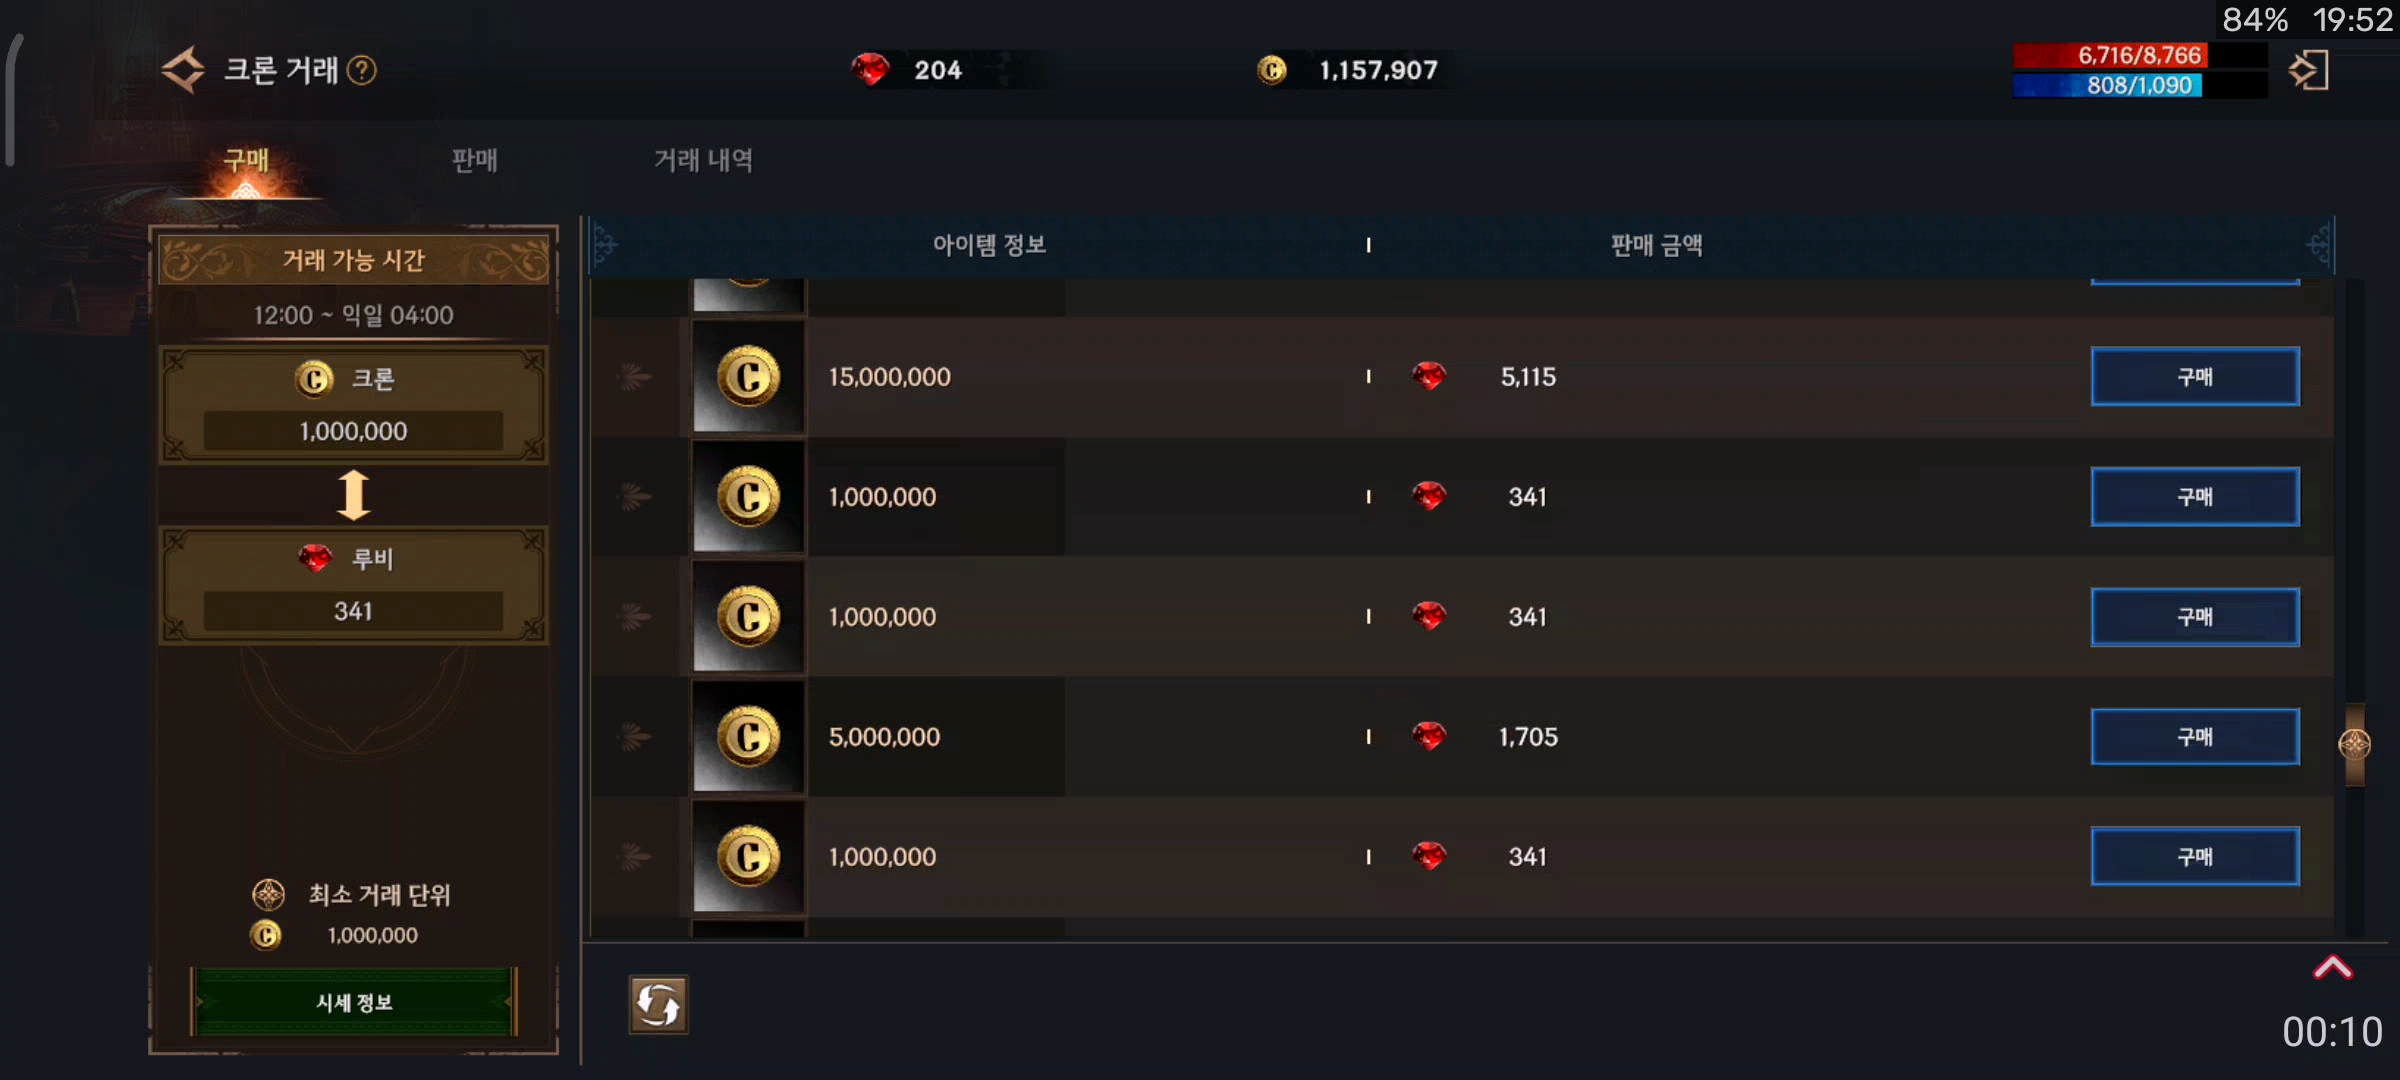This screenshot has height=1080, width=2400.
Task: Click the Kron trade diamond logo icon
Action: click(183, 70)
